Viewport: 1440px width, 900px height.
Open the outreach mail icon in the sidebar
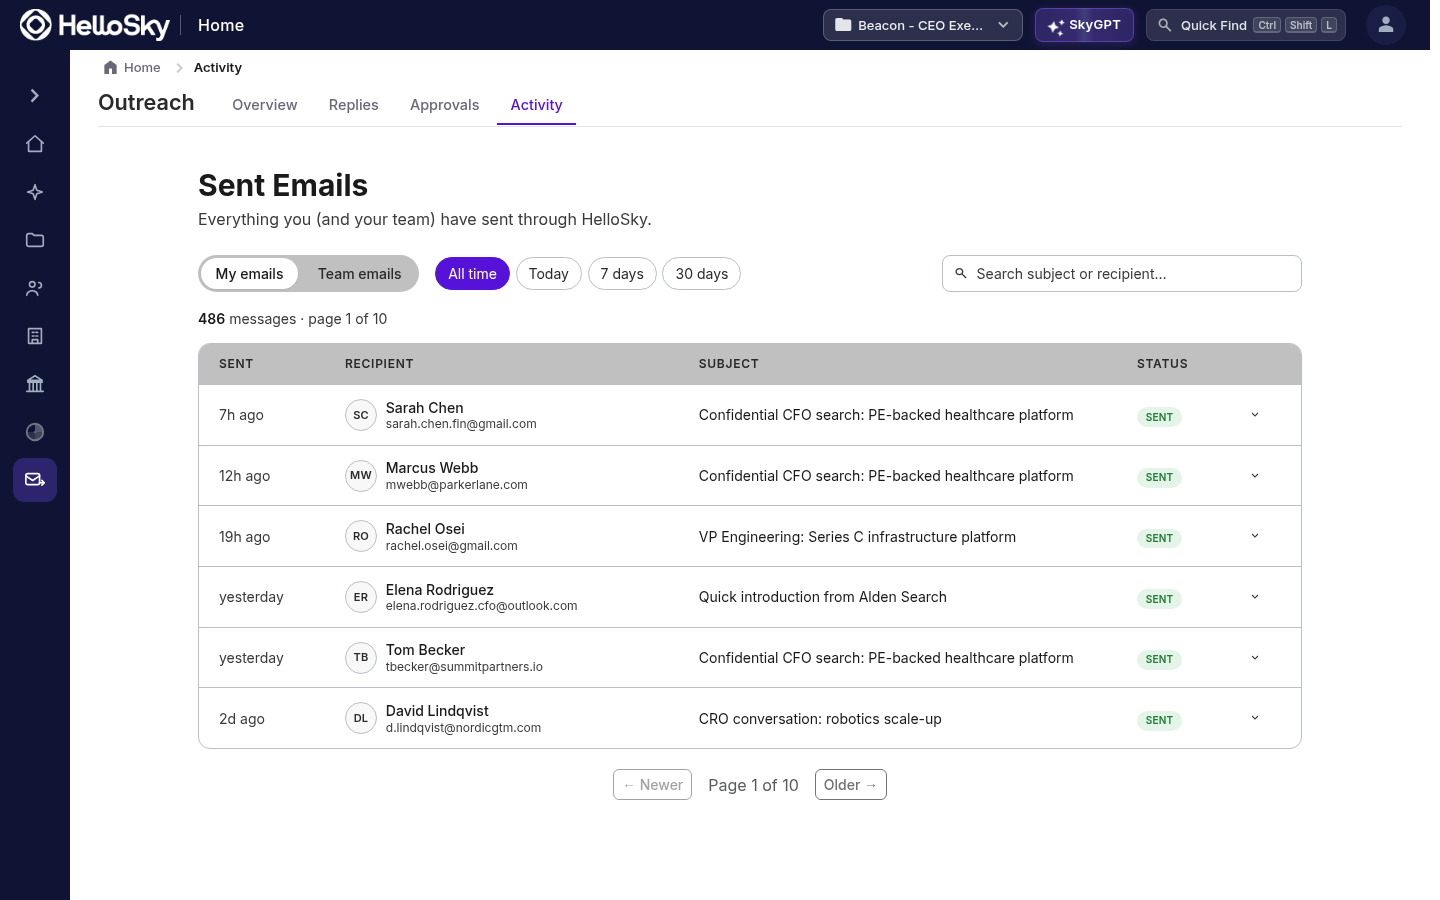[x=35, y=480]
